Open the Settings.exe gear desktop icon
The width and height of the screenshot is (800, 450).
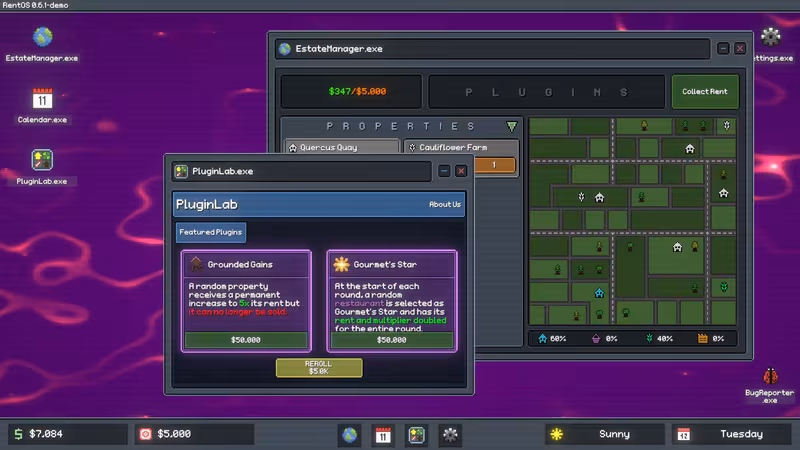(x=770, y=37)
